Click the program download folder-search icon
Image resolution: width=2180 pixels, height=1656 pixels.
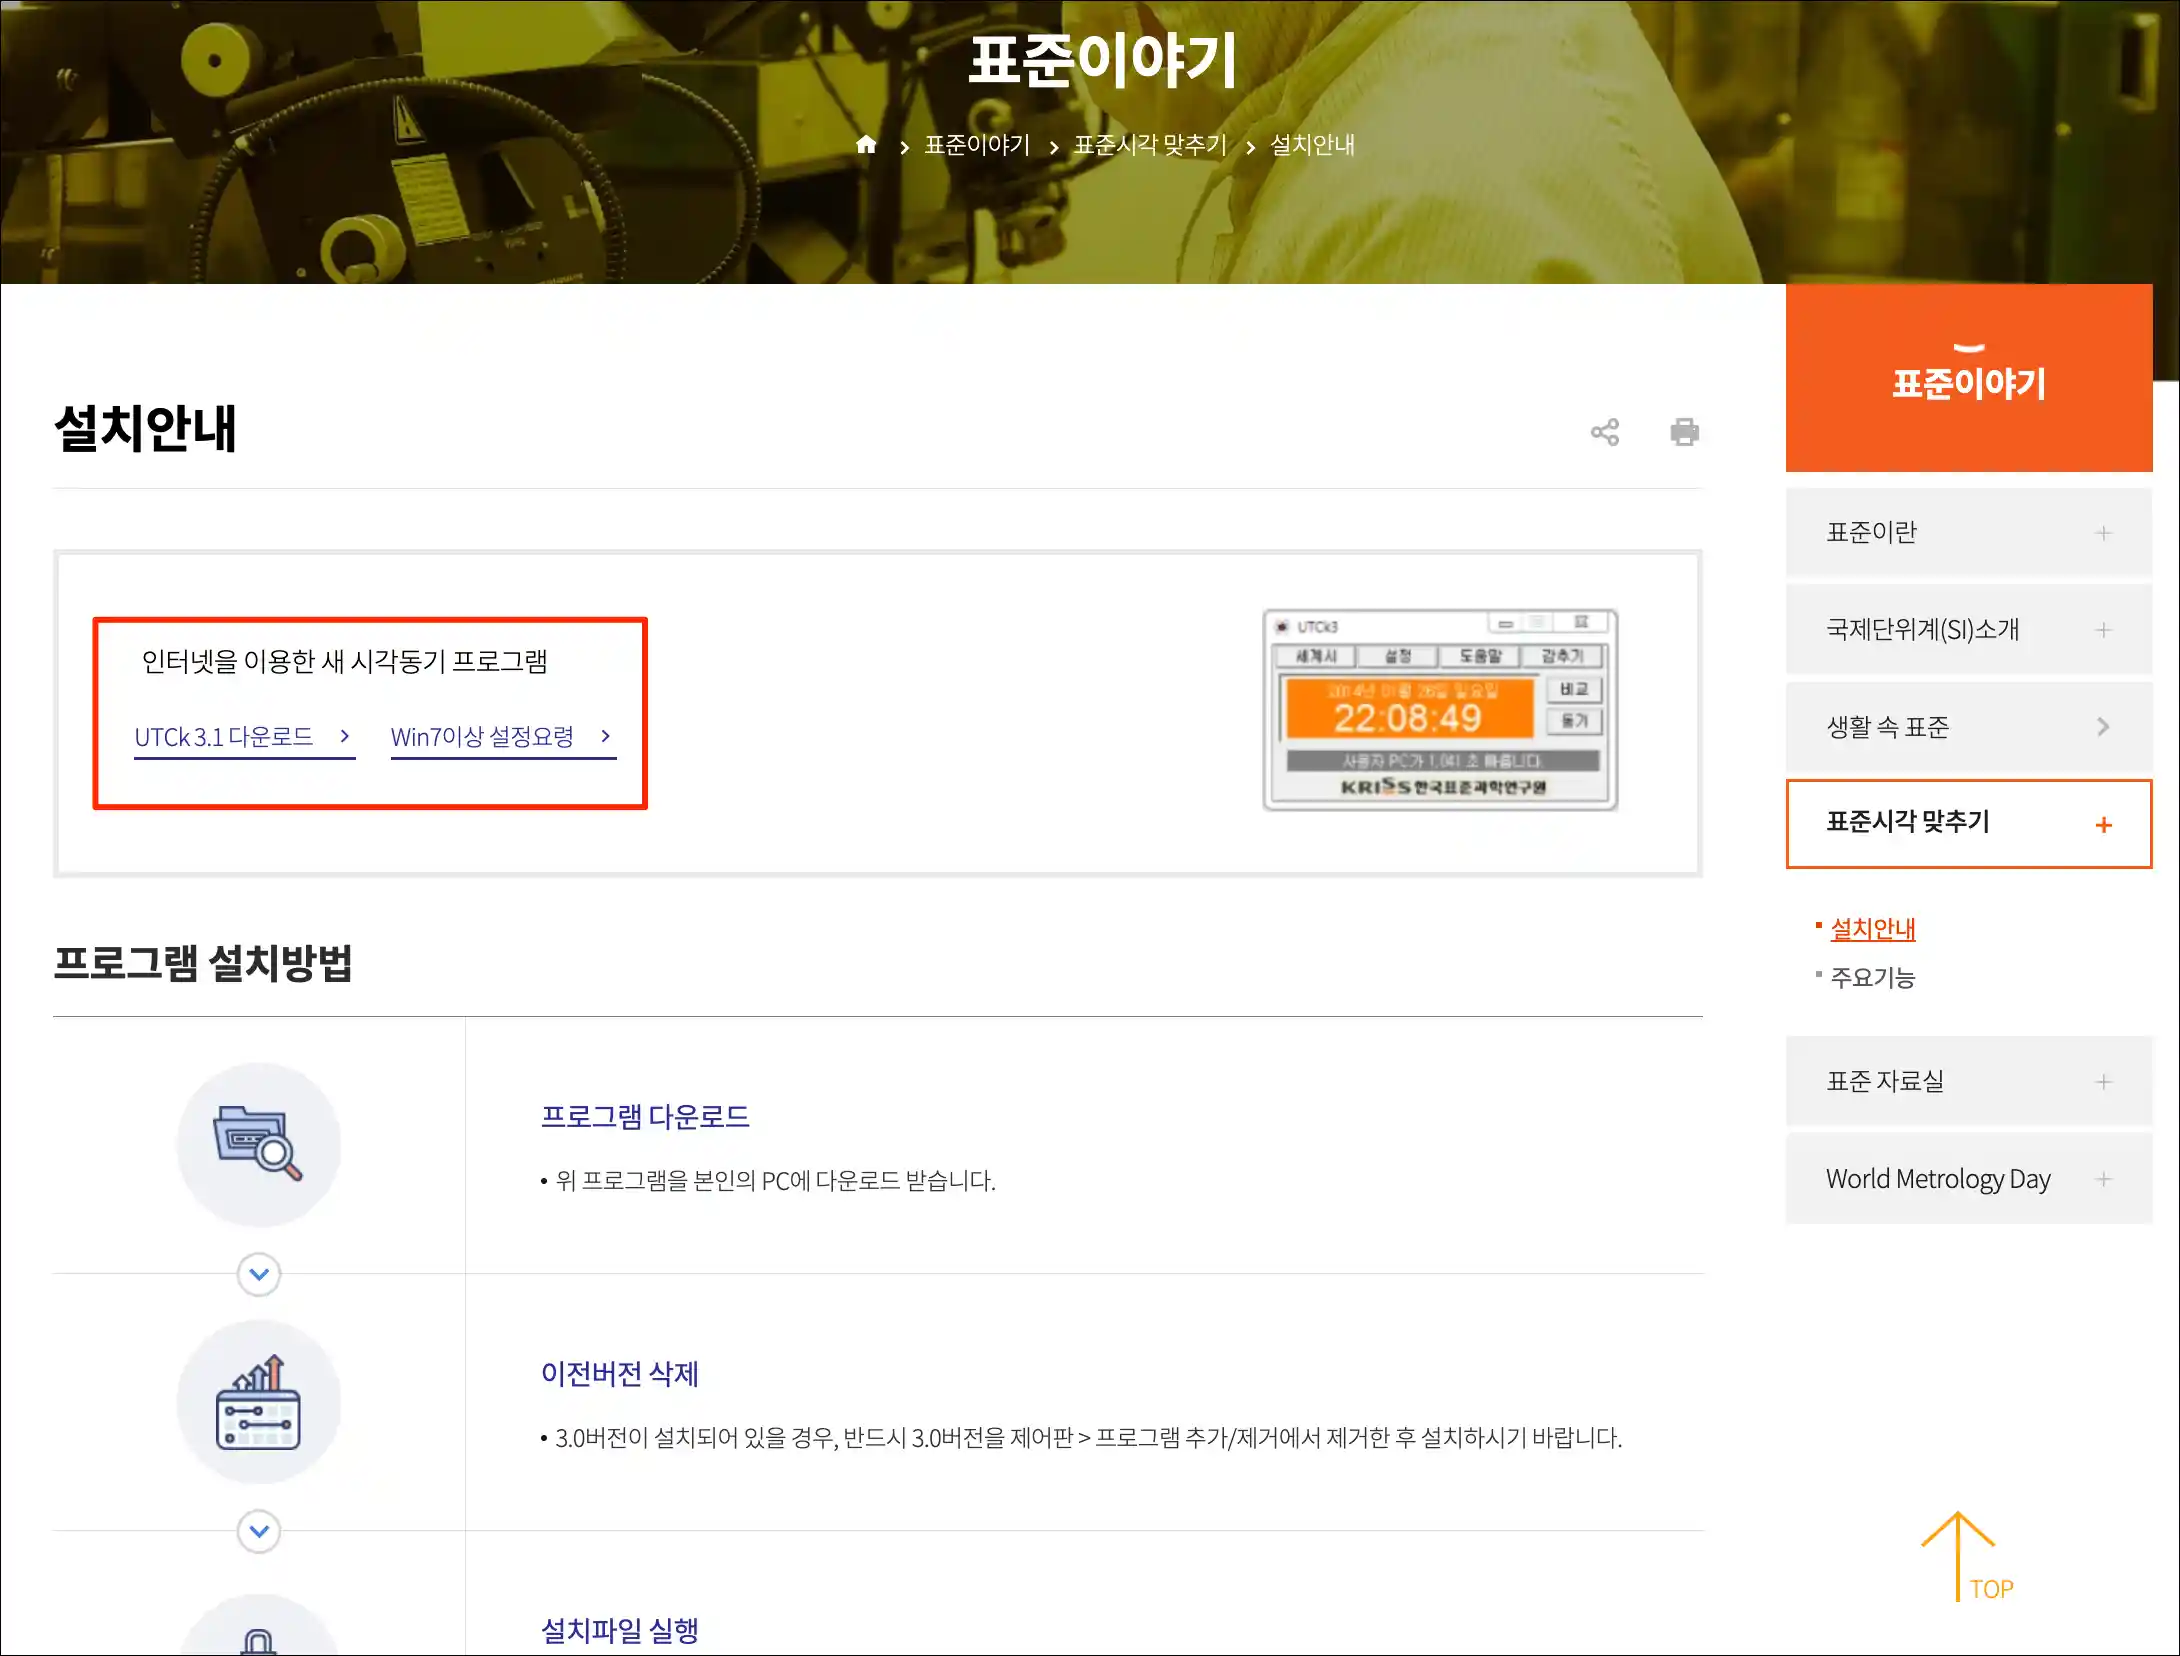[258, 1144]
